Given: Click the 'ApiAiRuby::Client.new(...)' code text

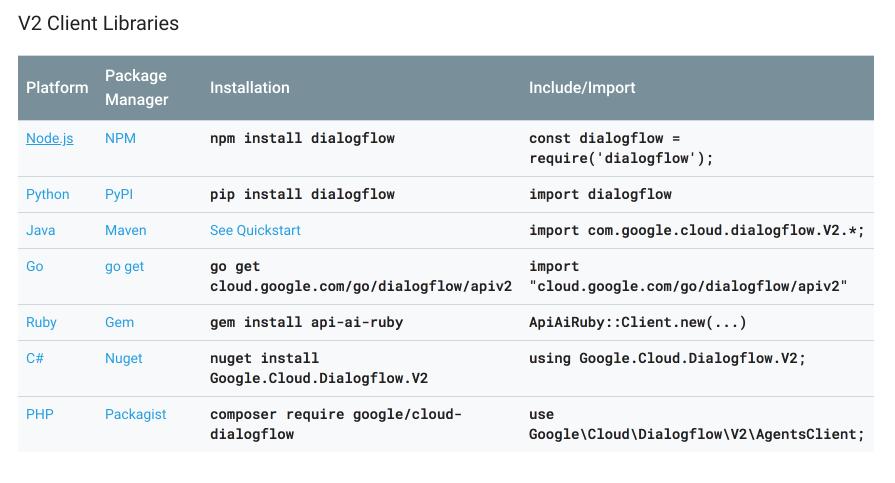Looking at the screenshot, I should tap(638, 322).
